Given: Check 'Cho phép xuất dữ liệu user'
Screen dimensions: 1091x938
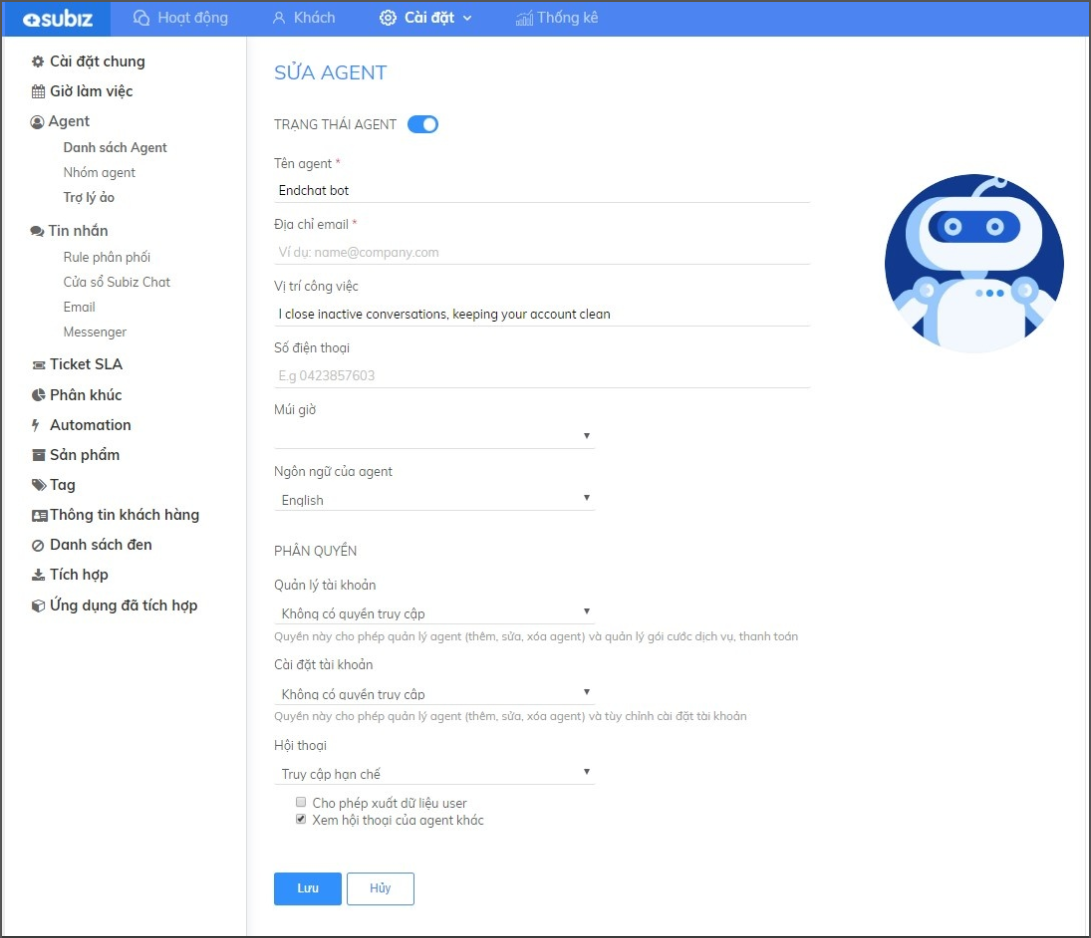Looking at the screenshot, I should pyautogui.click(x=301, y=803).
